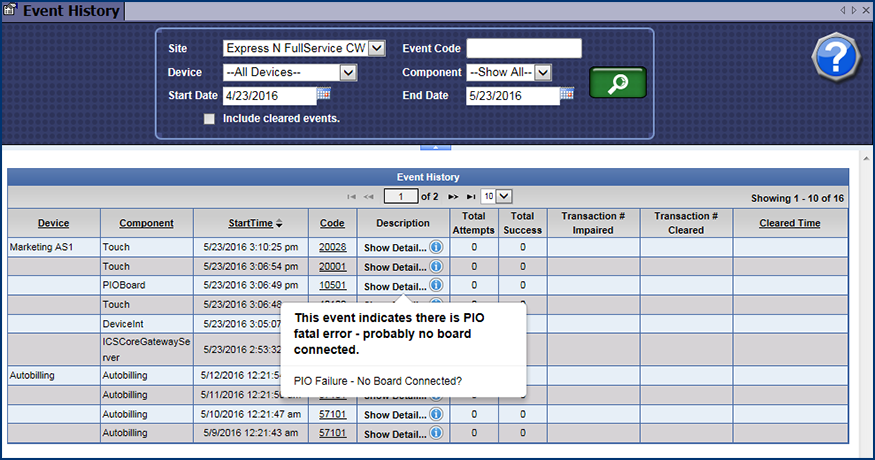Expand the Site dropdown
Screen dimensions: 875x460
[376, 48]
